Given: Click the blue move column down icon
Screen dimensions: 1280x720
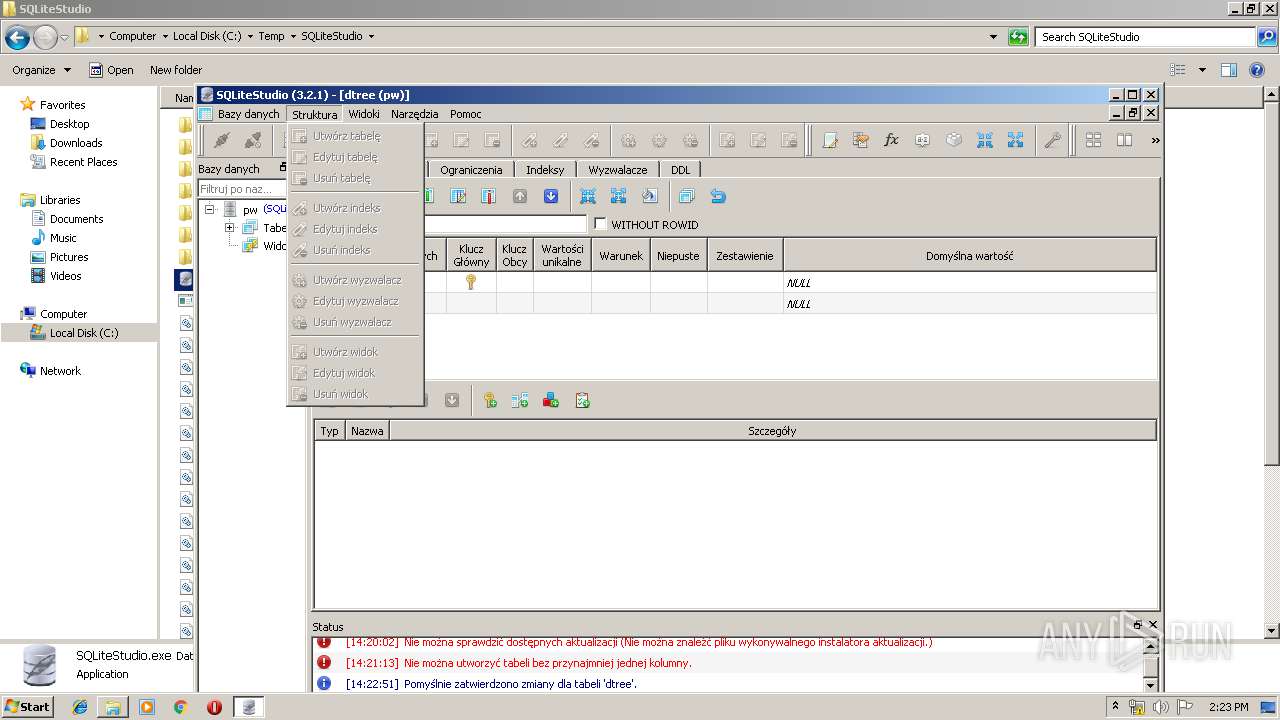Looking at the screenshot, I should [x=550, y=197].
